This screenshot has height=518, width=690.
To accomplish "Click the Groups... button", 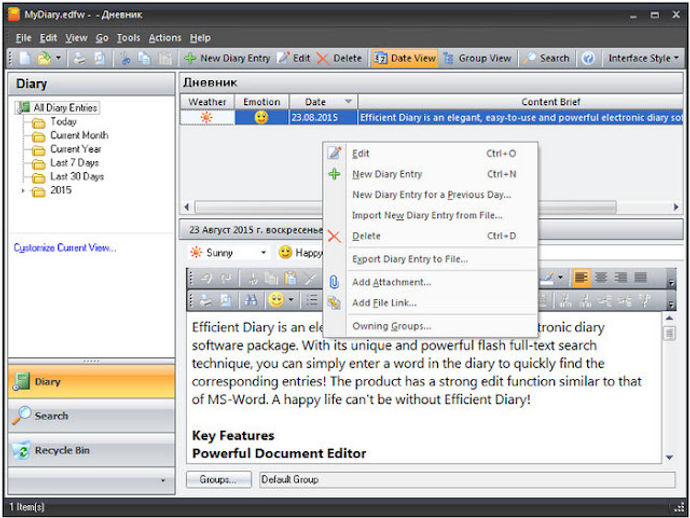I will [x=219, y=480].
